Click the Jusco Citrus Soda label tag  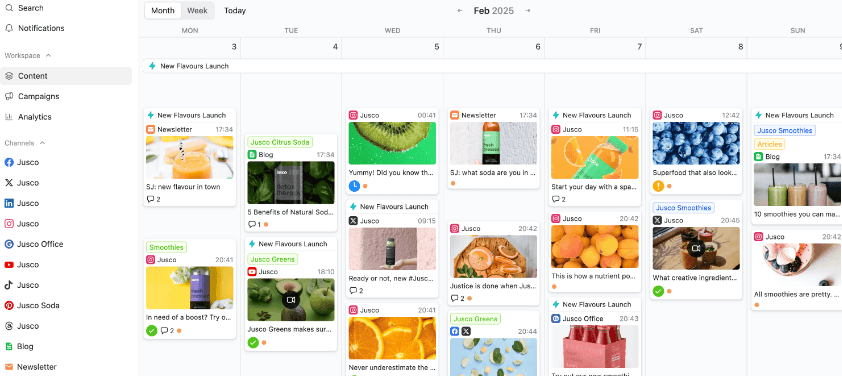280,142
